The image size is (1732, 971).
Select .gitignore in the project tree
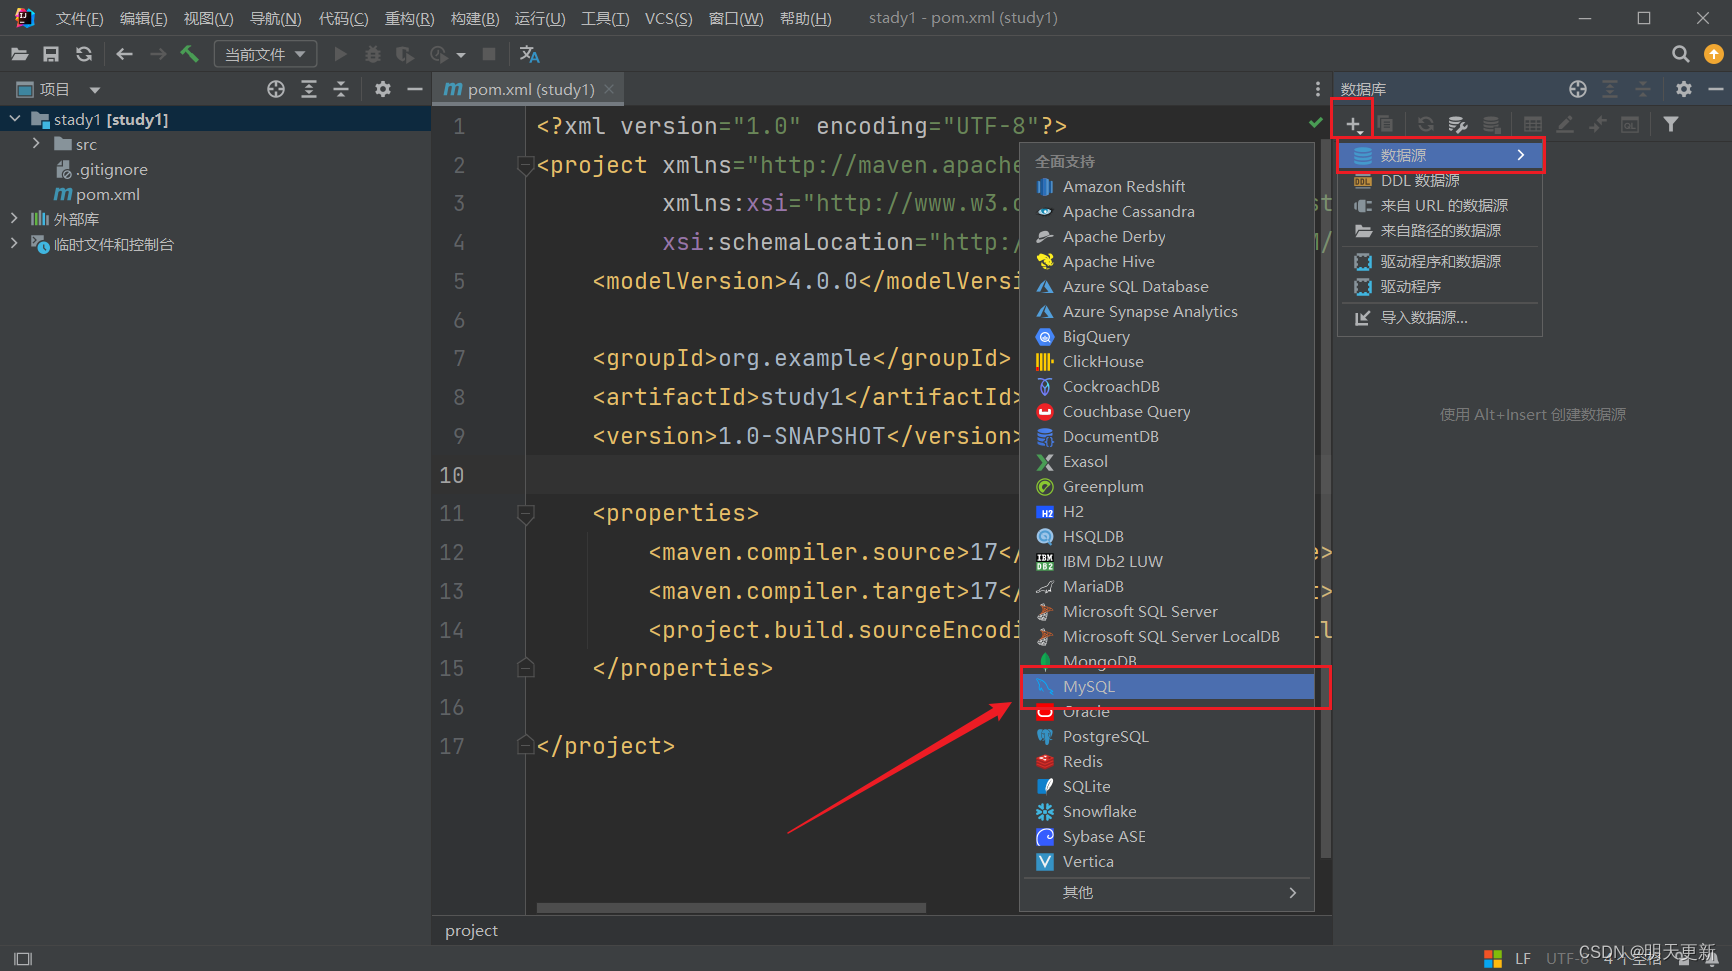(112, 169)
